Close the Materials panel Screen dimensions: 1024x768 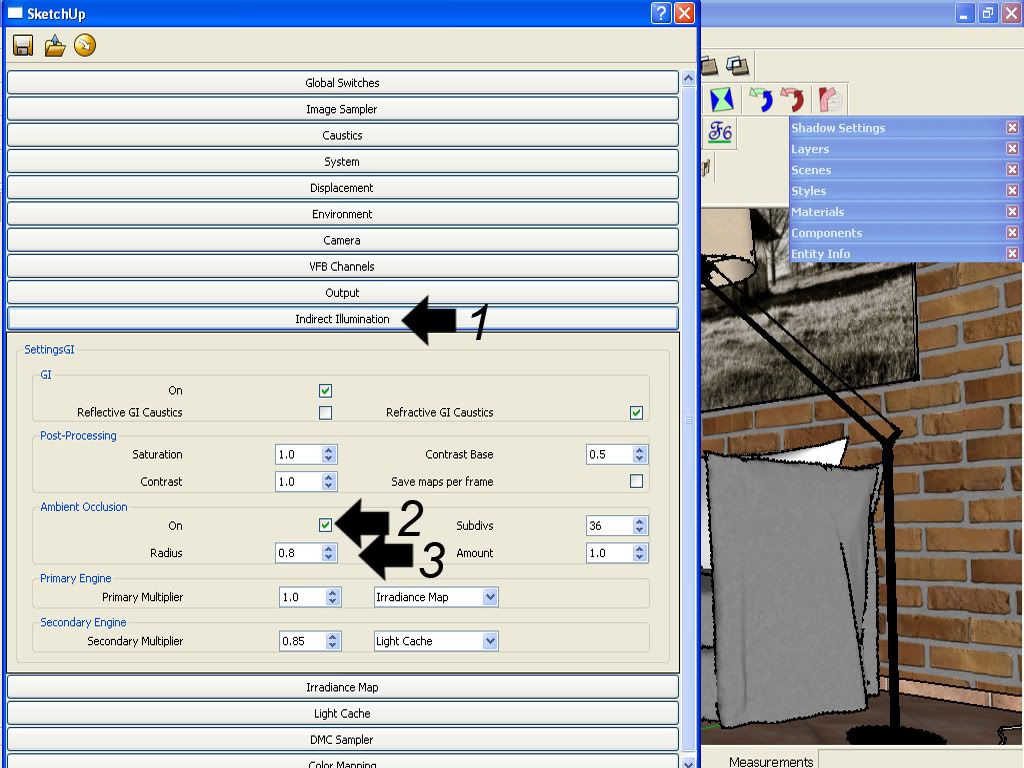[x=1012, y=211]
